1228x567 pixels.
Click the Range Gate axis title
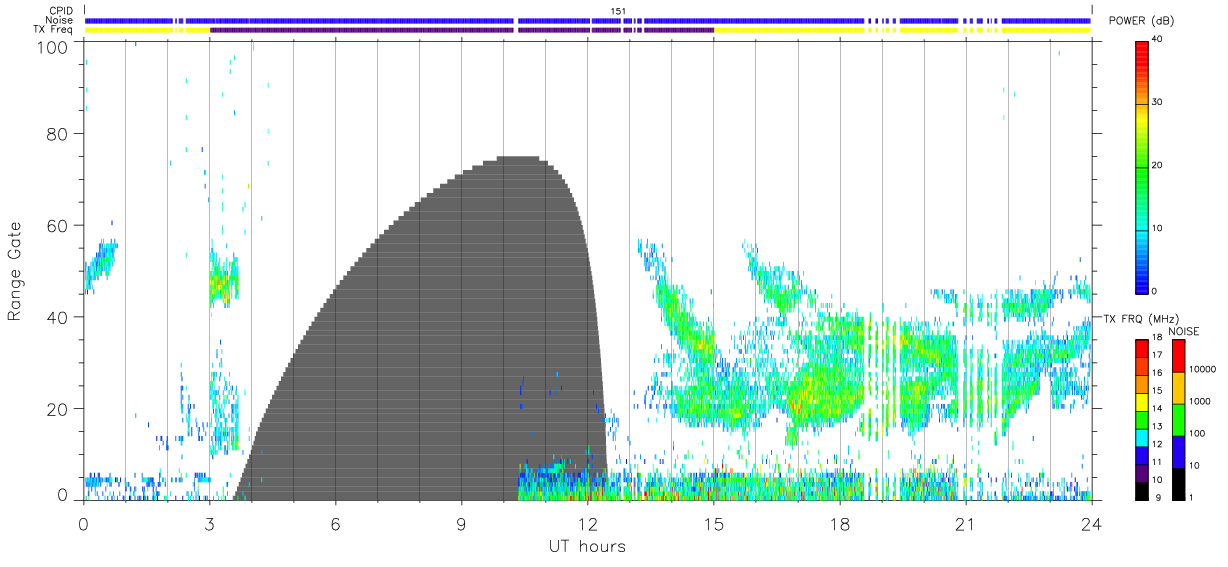pyautogui.click(x=16, y=271)
